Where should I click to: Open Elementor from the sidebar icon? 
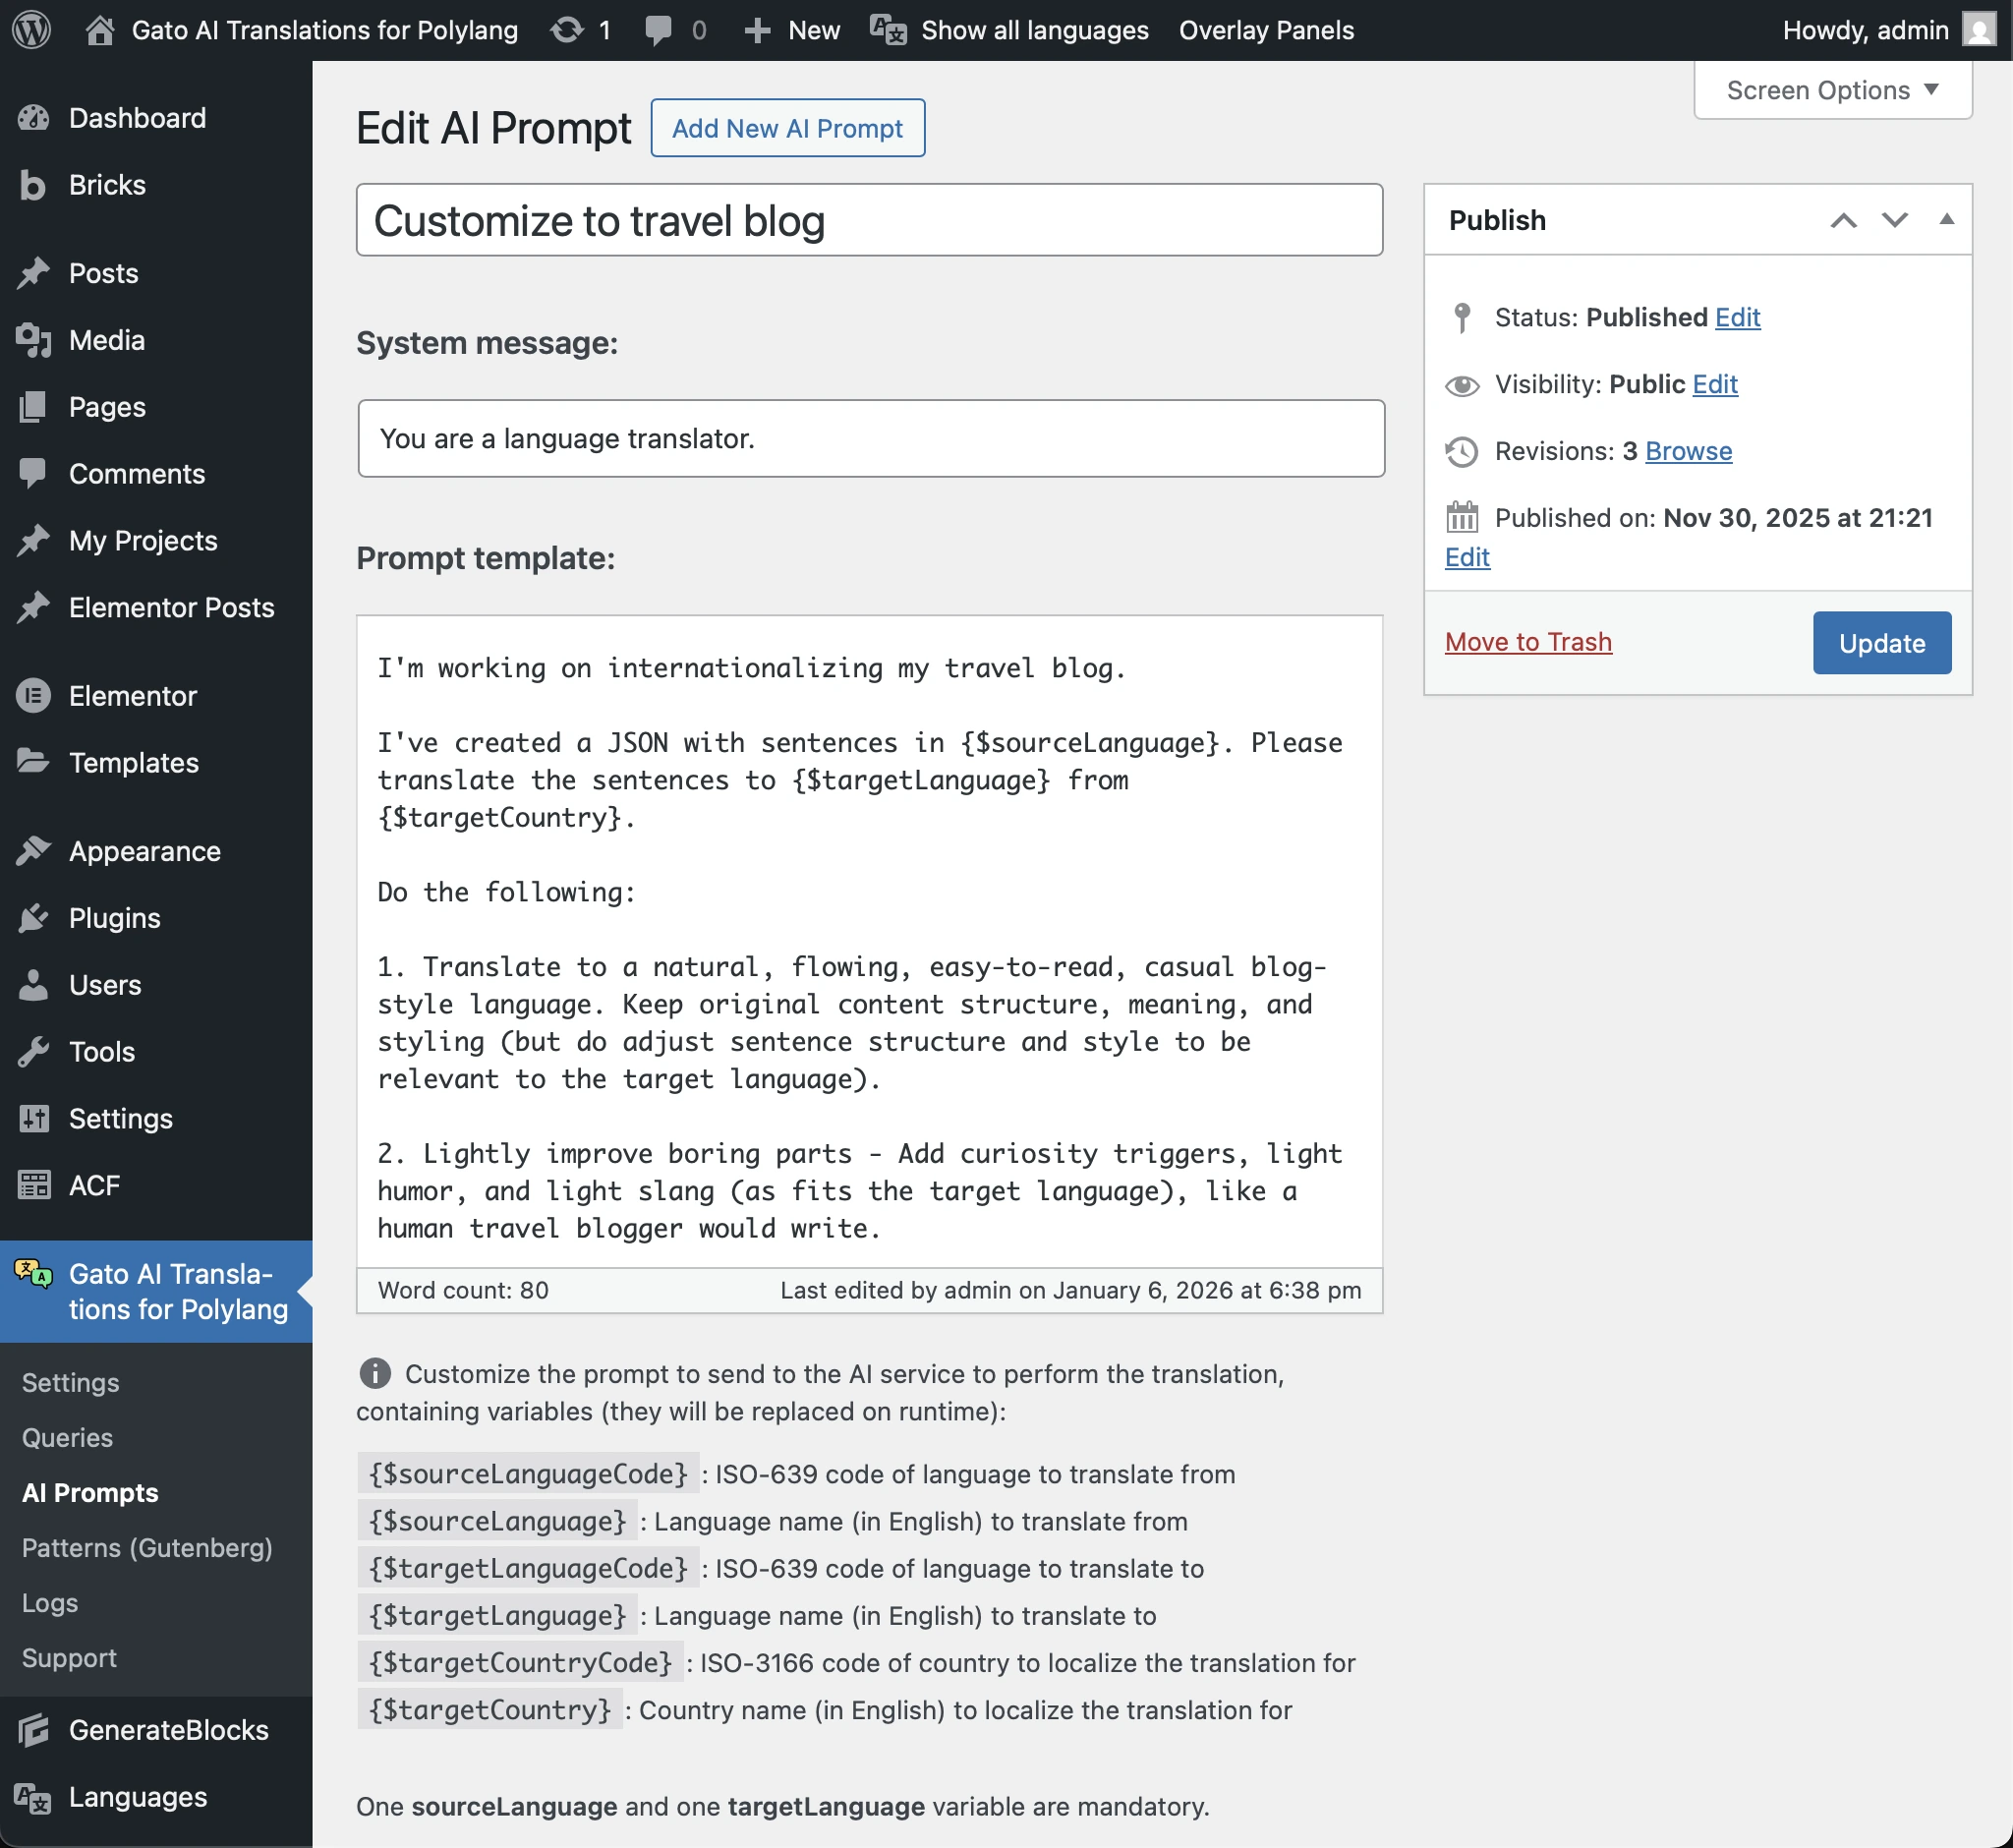[33, 696]
